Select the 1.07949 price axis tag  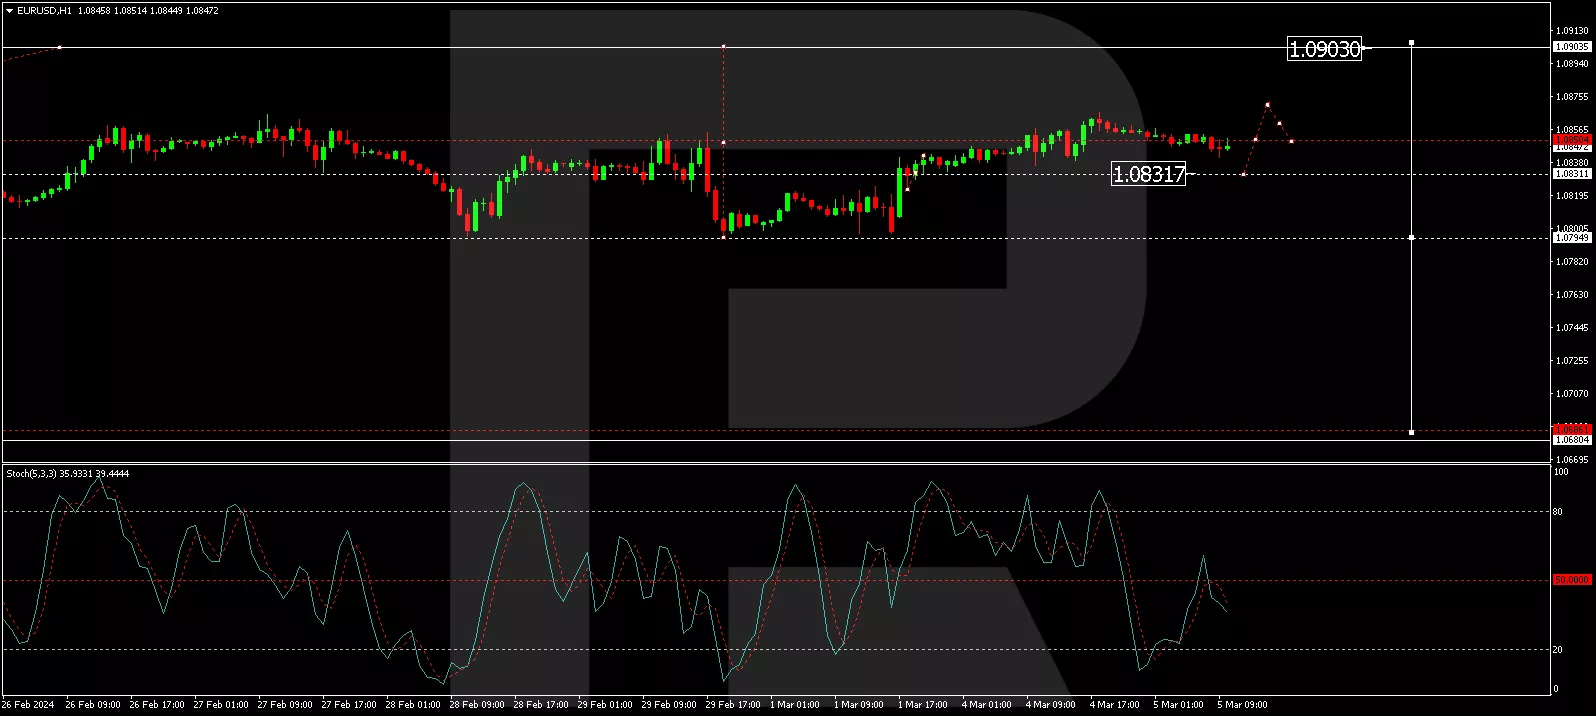point(1571,238)
